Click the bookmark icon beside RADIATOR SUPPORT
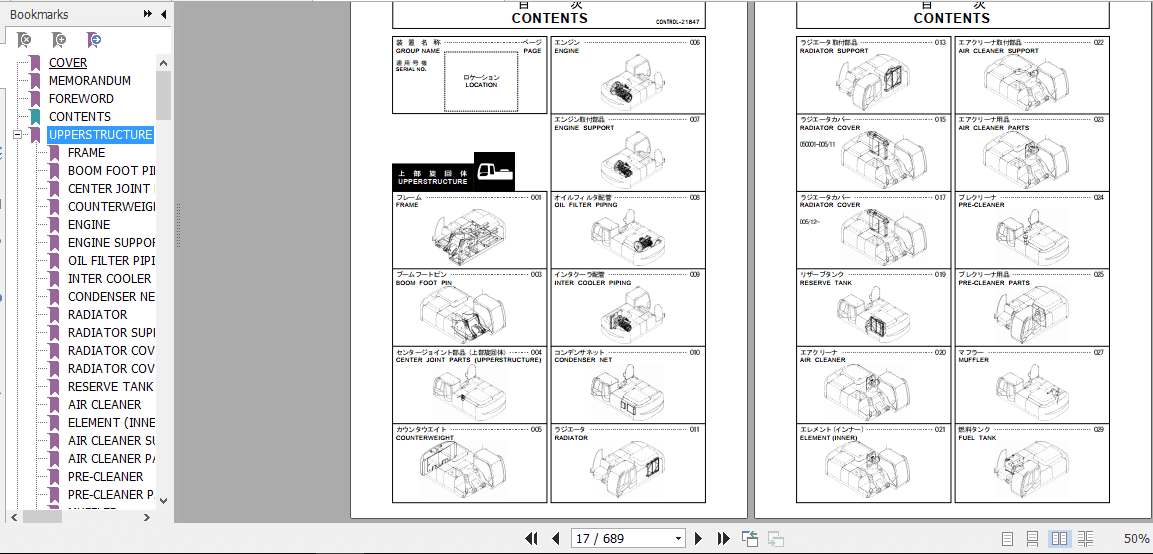1153x554 pixels. click(54, 333)
